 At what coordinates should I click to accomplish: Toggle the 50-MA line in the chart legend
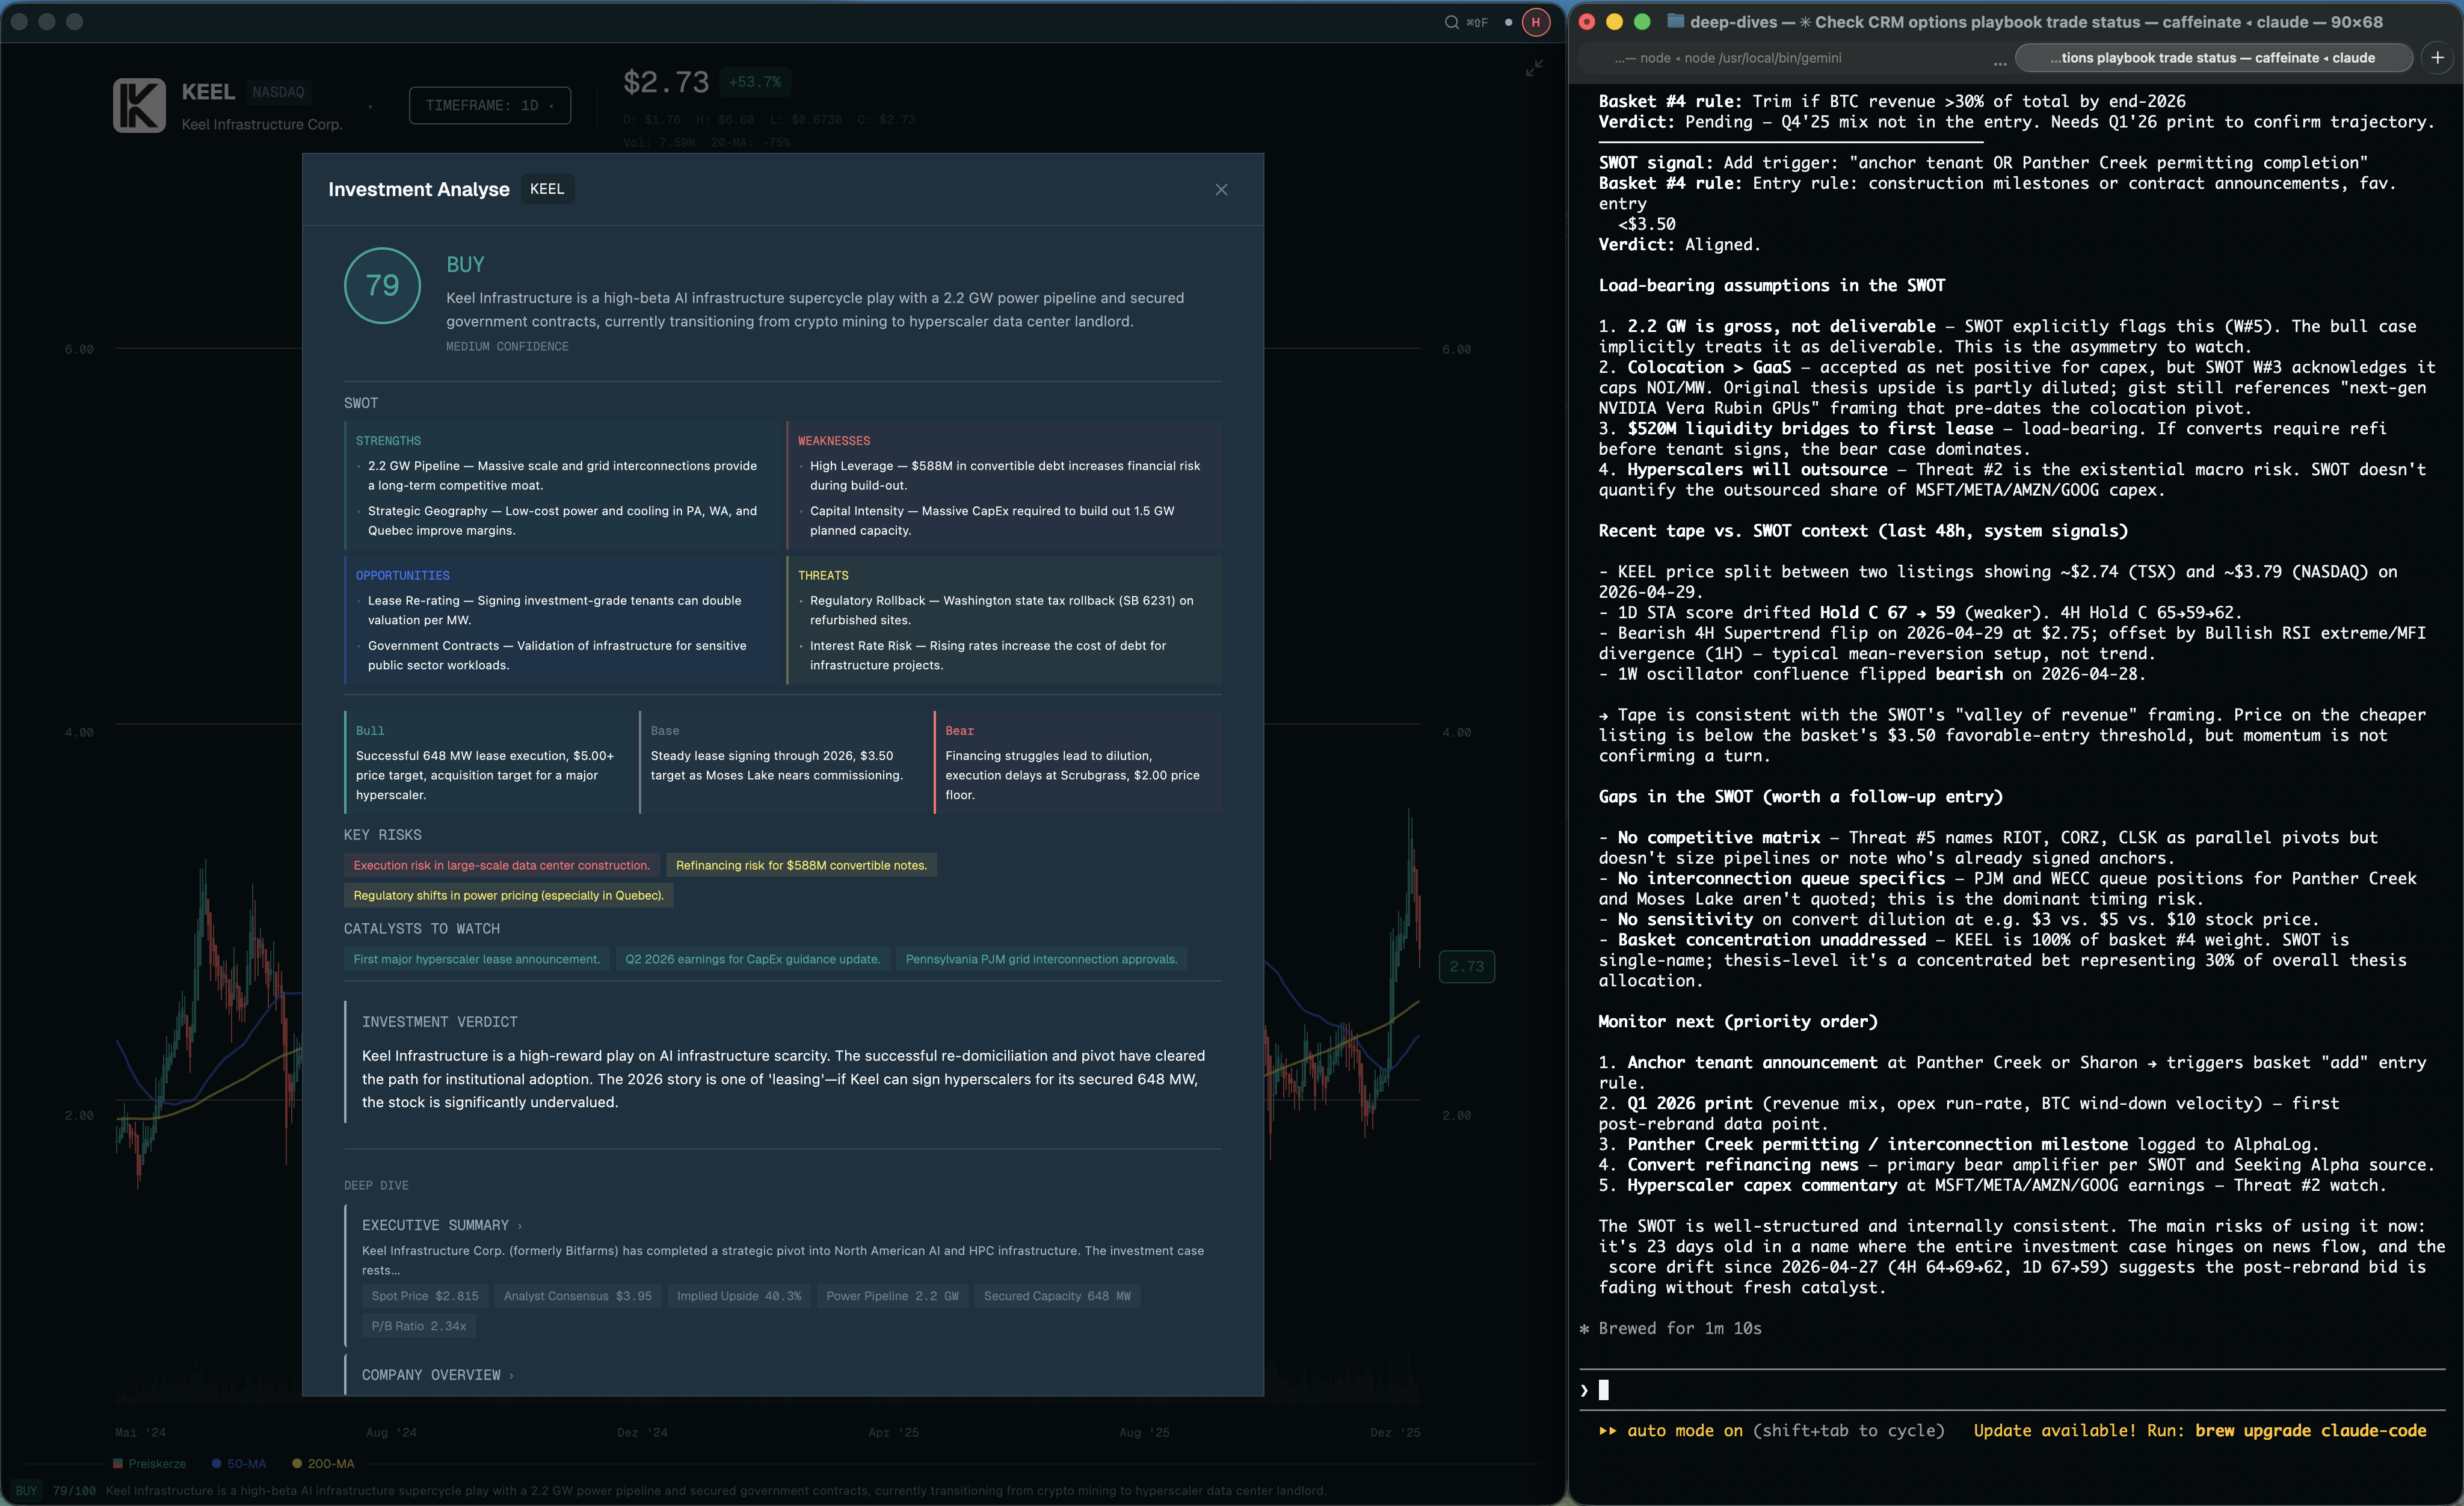238,1463
